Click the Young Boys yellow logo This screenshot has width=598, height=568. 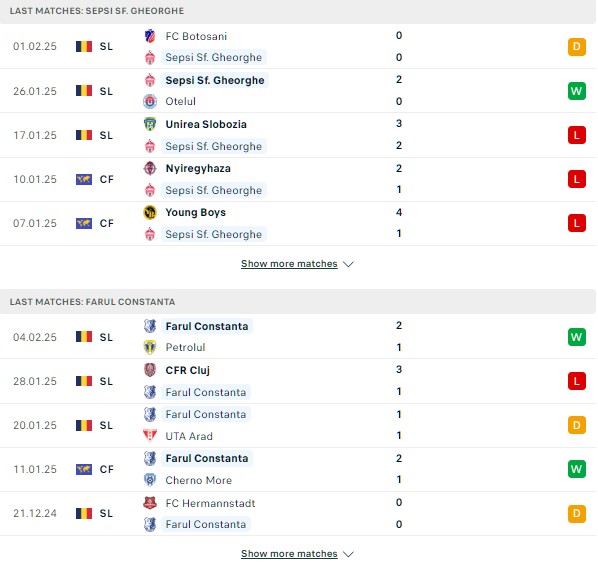click(150, 212)
